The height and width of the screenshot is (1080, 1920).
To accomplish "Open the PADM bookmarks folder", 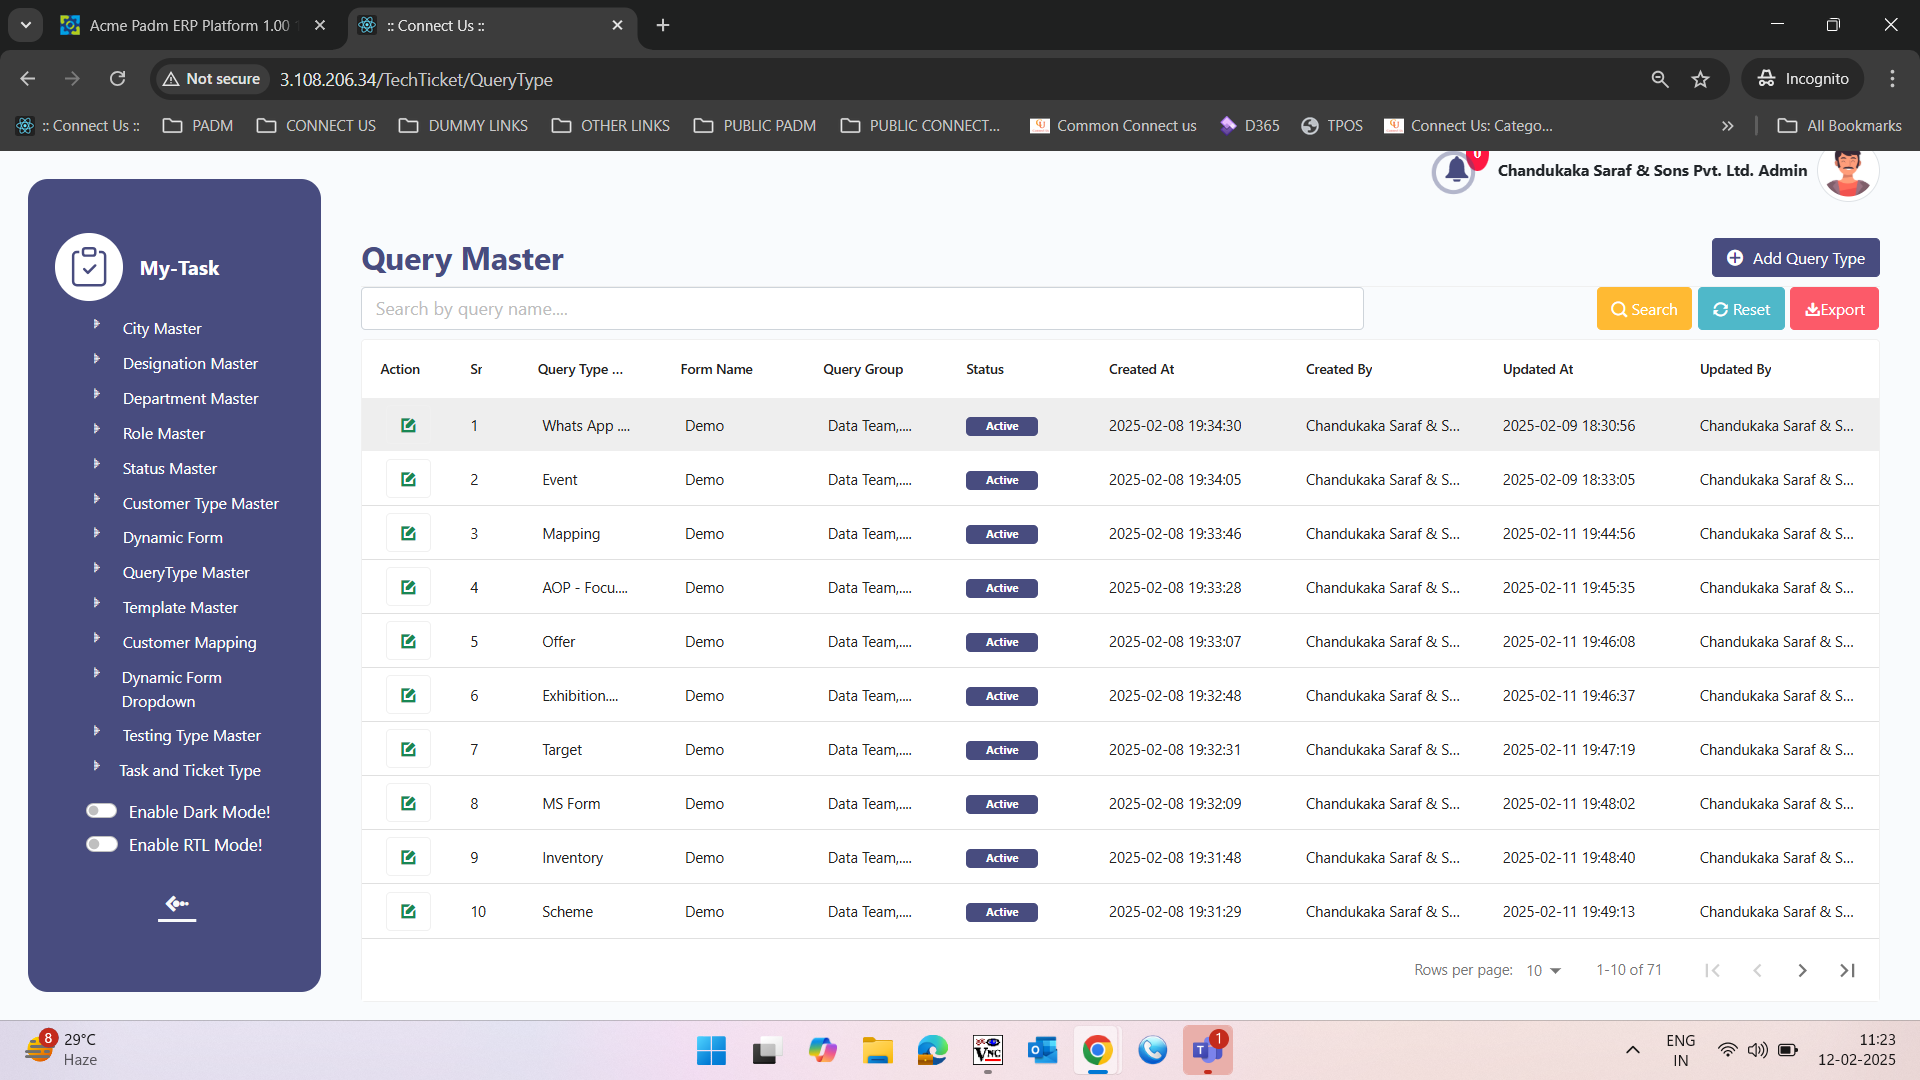I will [x=198, y=126].
